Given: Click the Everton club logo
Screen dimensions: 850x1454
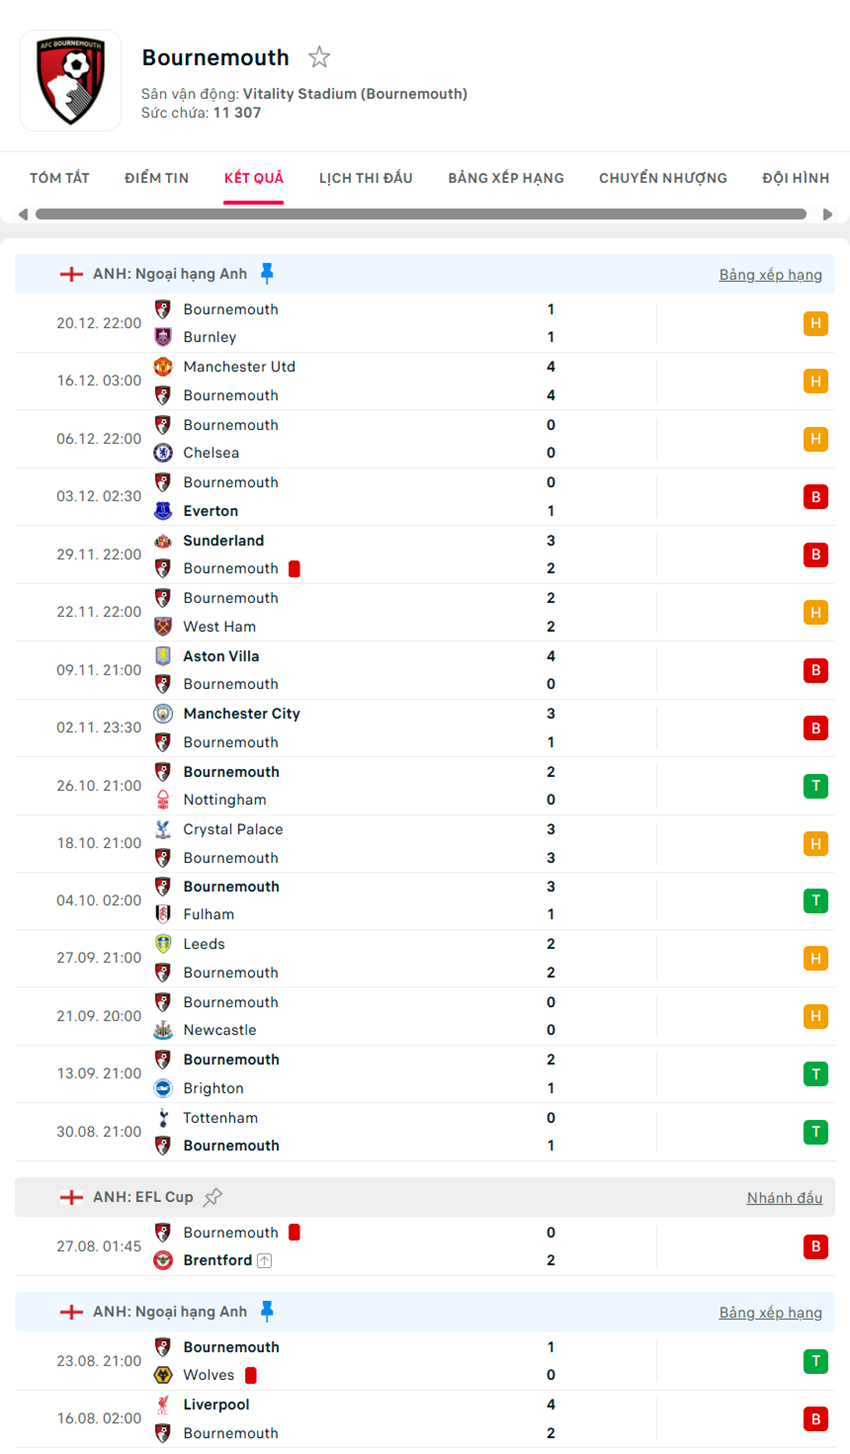Looking at the screenshot, I should tap(163, 511).
